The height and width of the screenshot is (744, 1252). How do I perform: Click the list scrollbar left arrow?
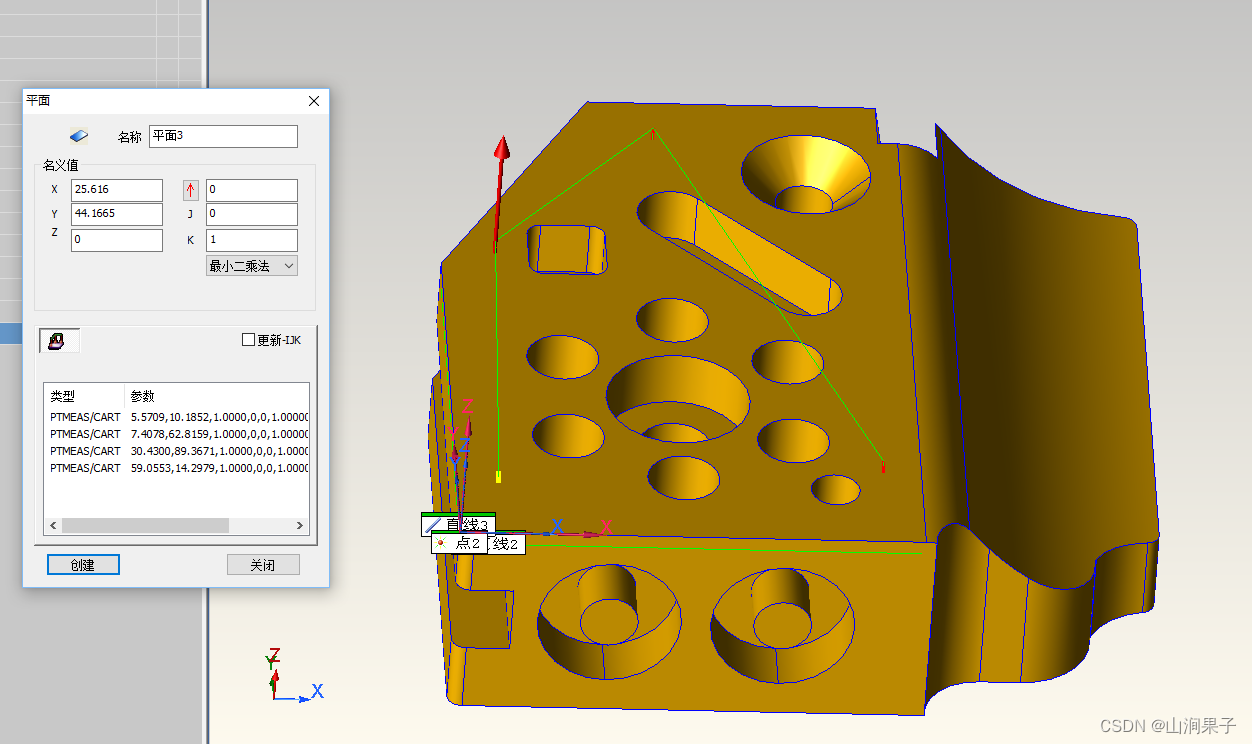(53, 525)
